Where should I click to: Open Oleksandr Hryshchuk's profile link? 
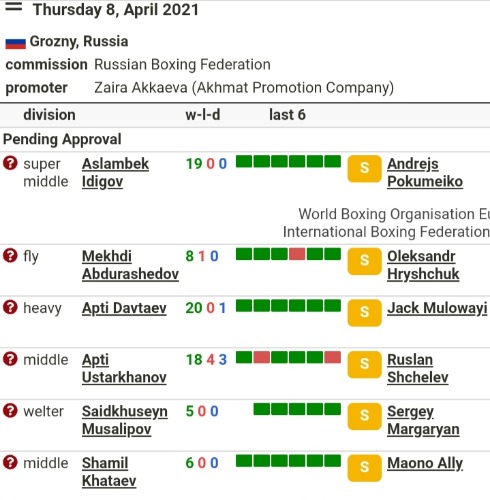click(423, 265)
